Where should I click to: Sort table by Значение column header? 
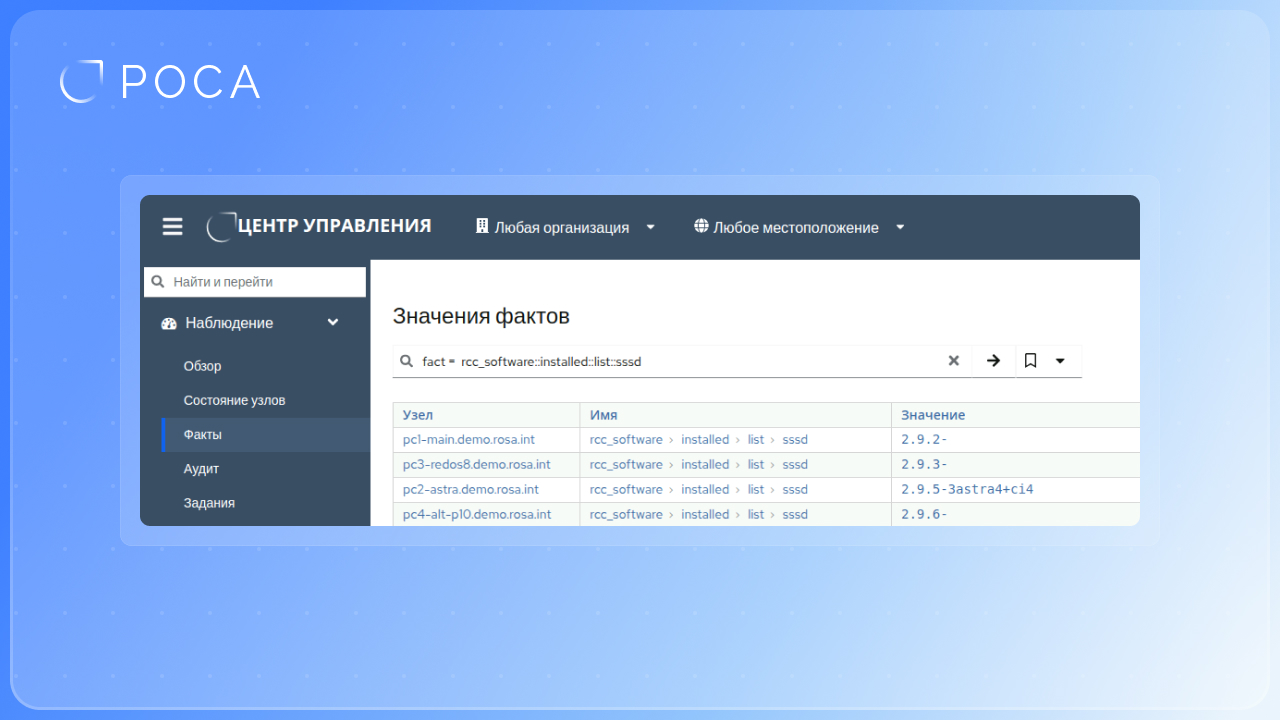933,415
